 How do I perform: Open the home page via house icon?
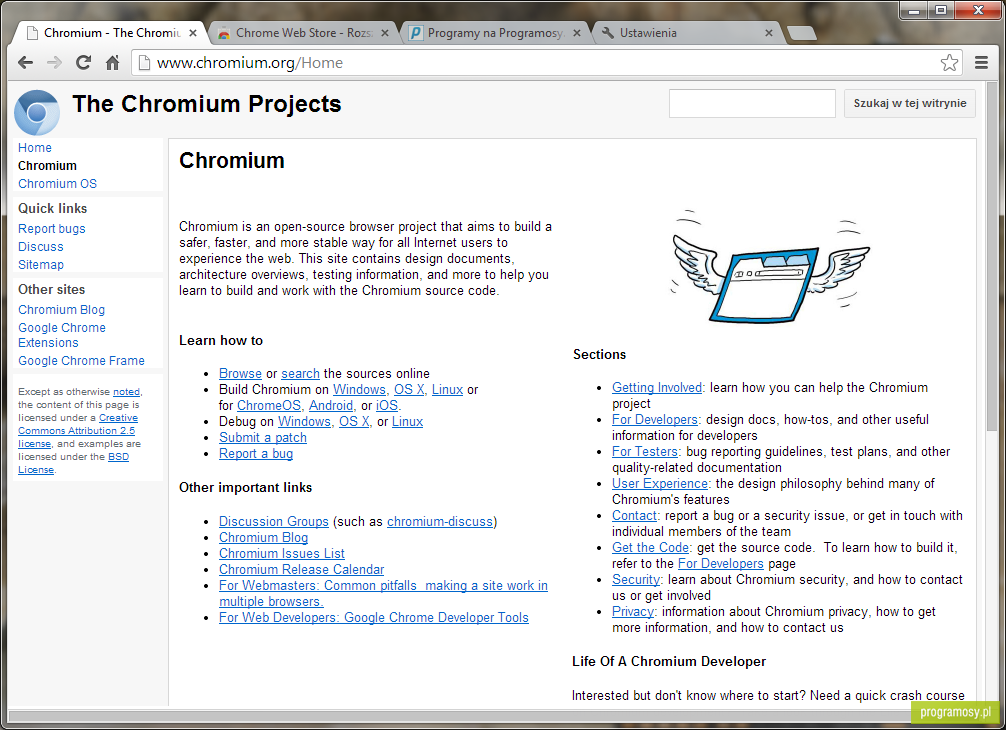[112, 63]
